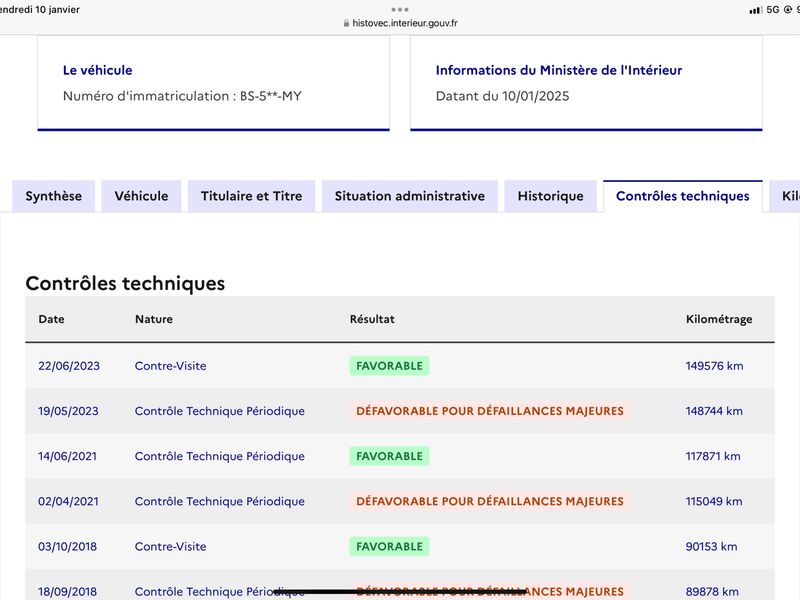Viewport: 800px width, 600px height.
Task: Open the Synthèse tab
Action: pos(54,196)
